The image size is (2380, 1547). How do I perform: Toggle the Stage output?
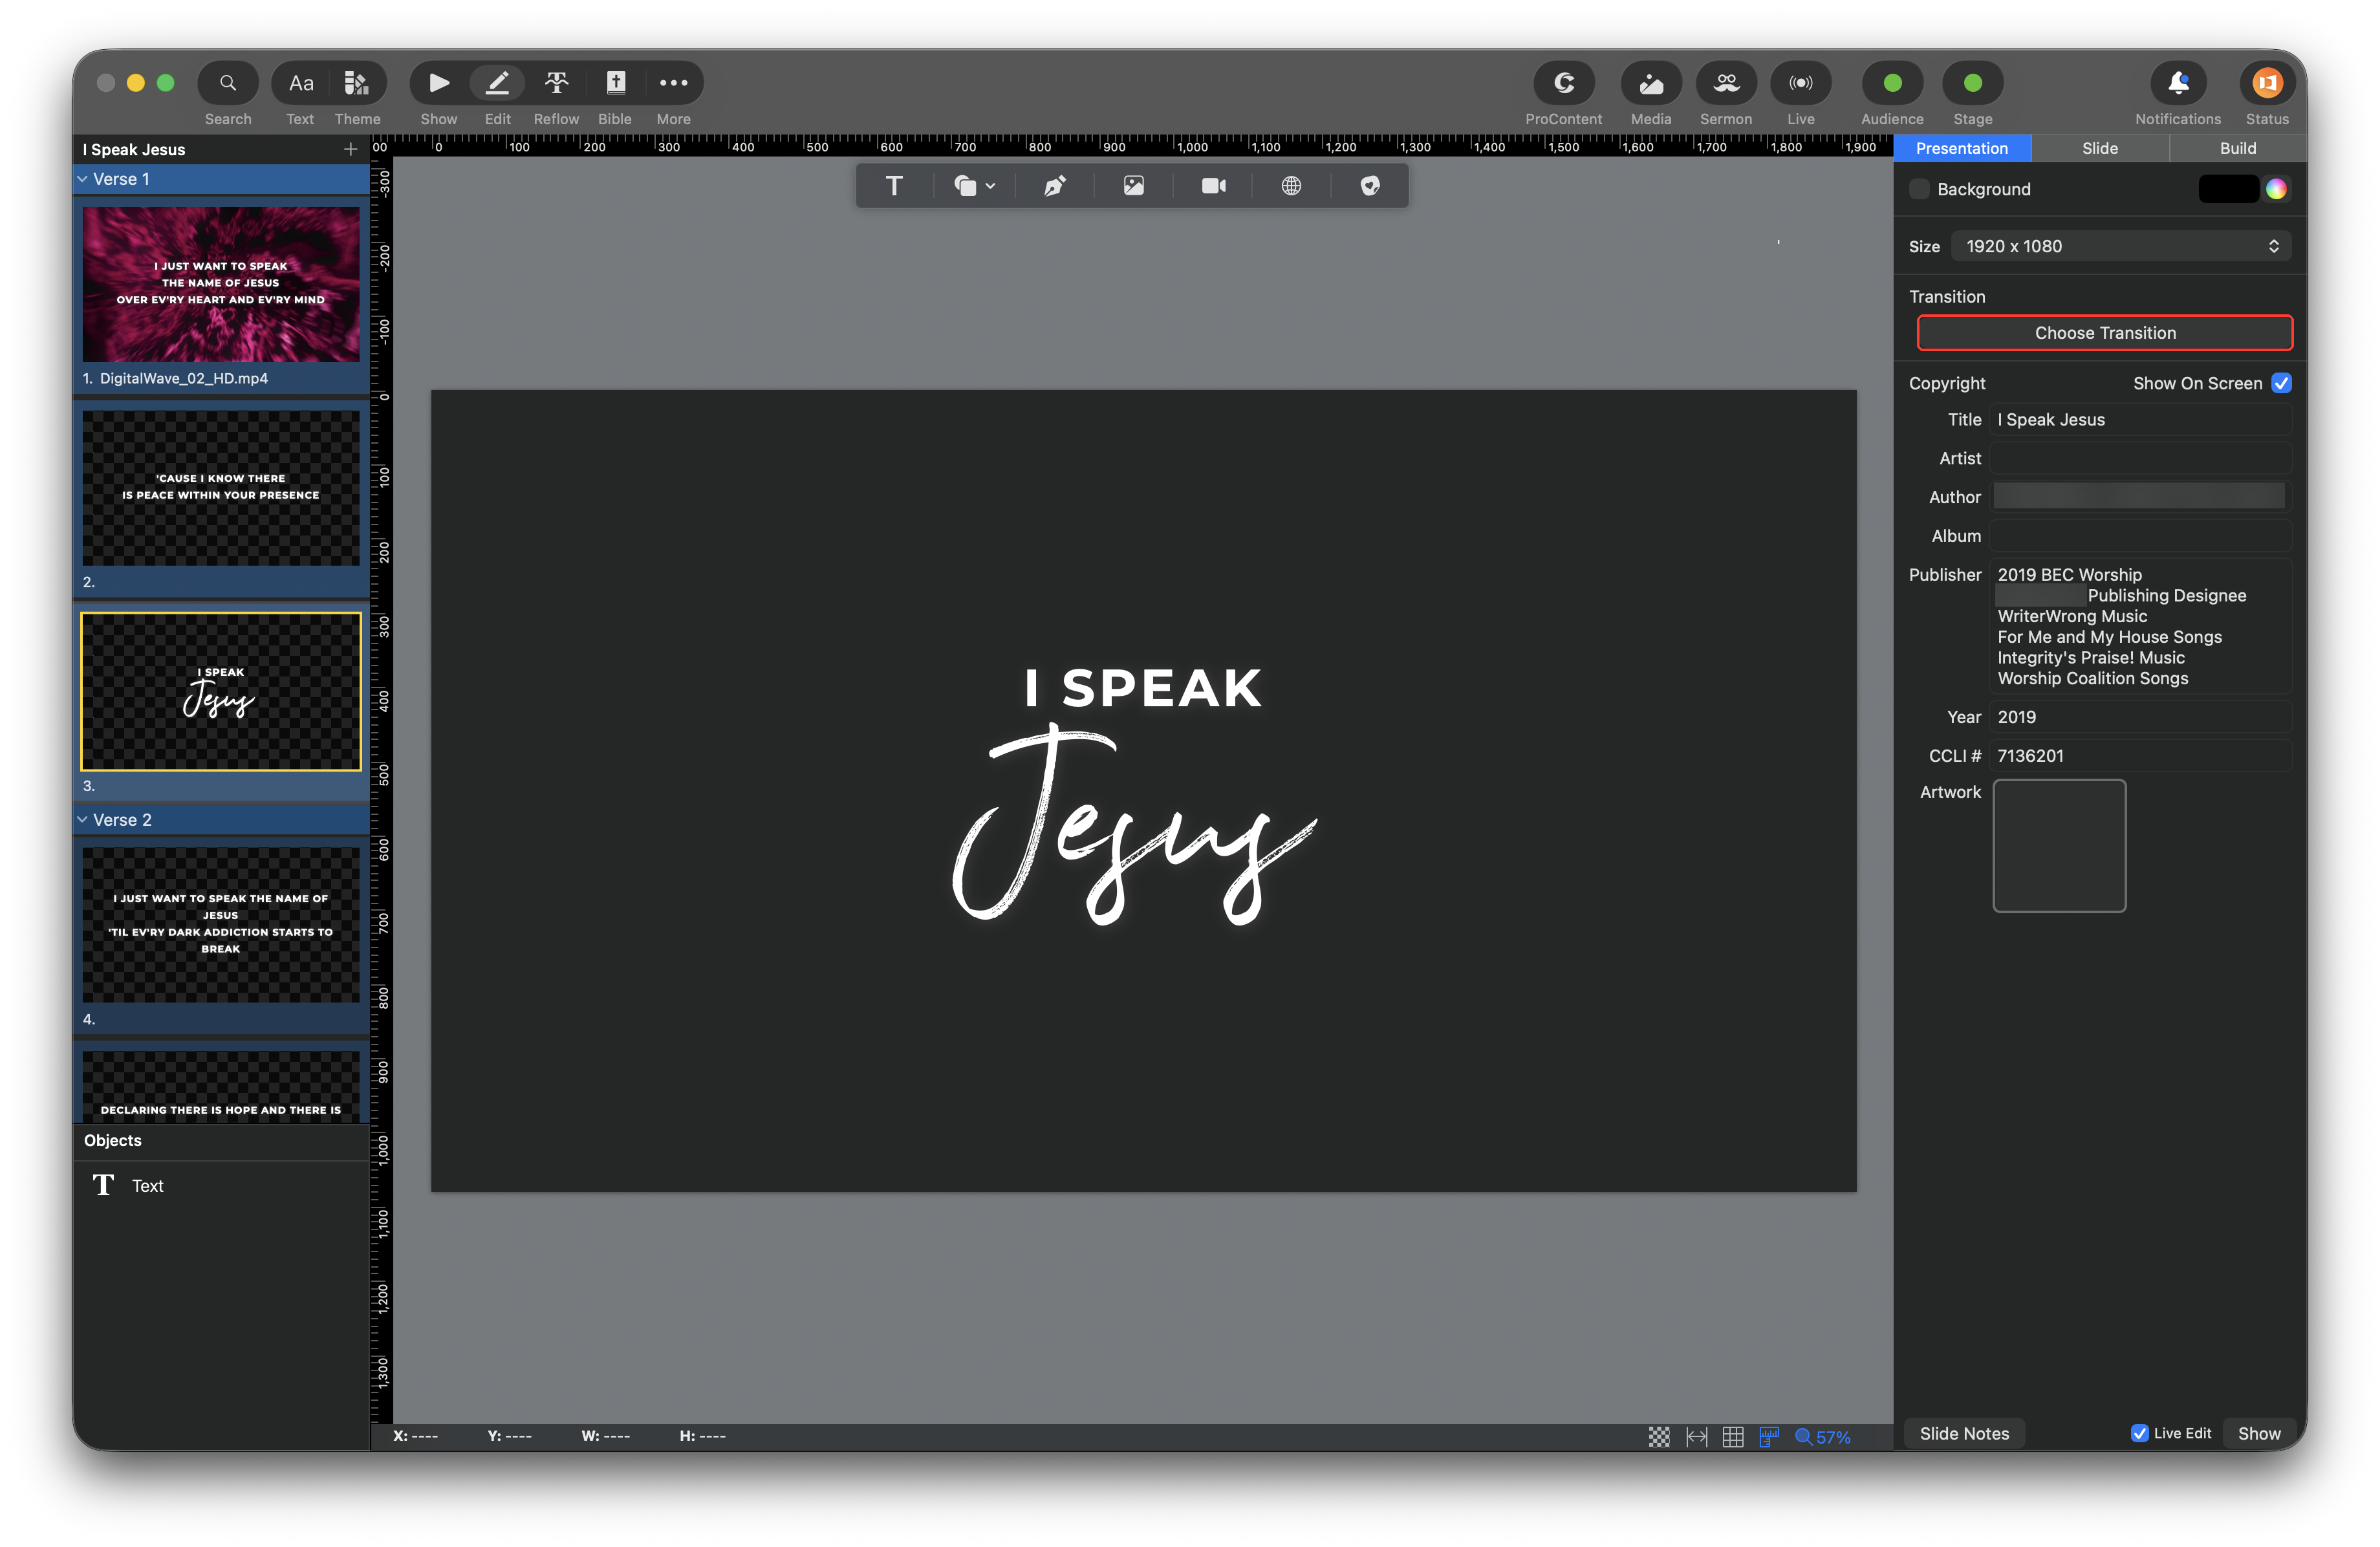pyautogui.click(x=1972, y=83)
